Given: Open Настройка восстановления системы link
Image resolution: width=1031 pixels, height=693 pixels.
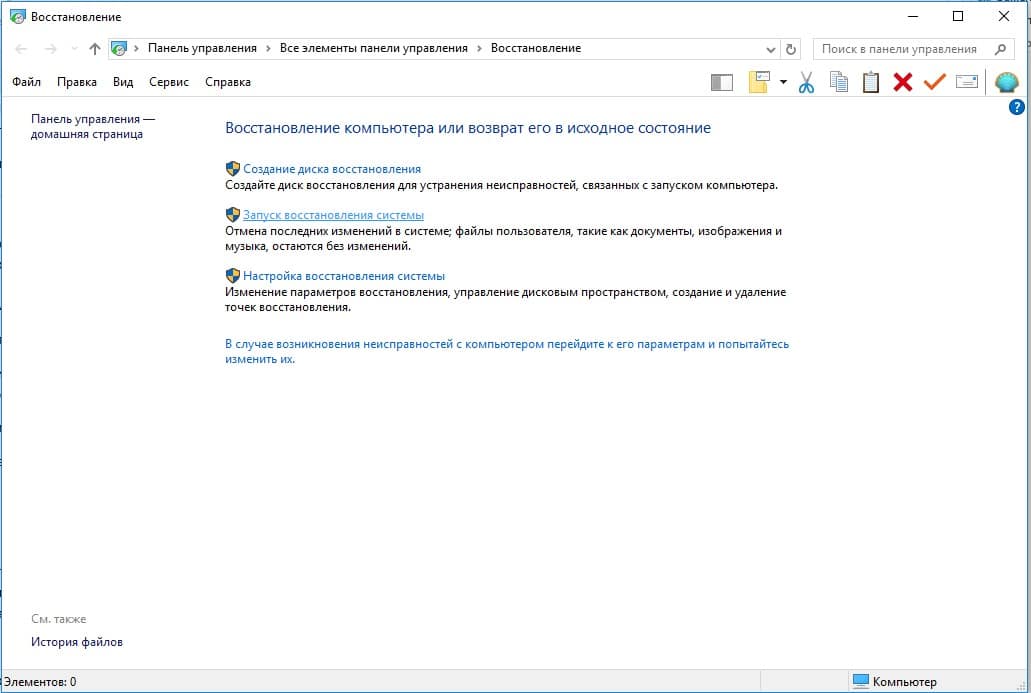Looking at the screenshot, I should 344,276.
